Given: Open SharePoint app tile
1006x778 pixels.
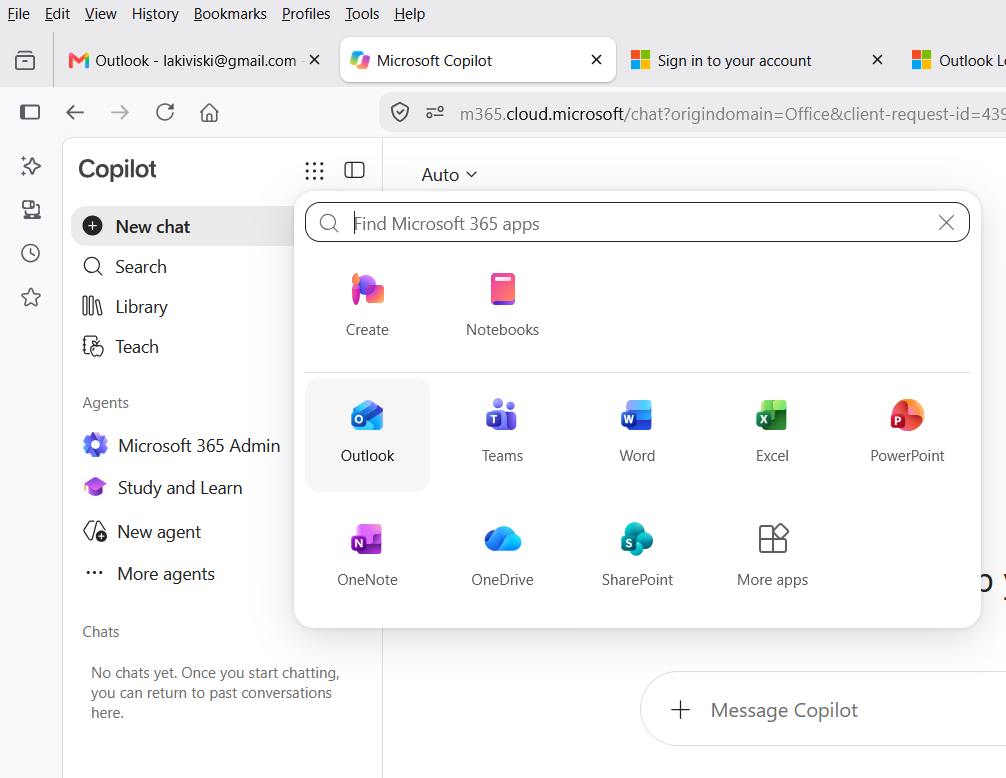Looking at the screenshot, I should [x=637, y=555].
